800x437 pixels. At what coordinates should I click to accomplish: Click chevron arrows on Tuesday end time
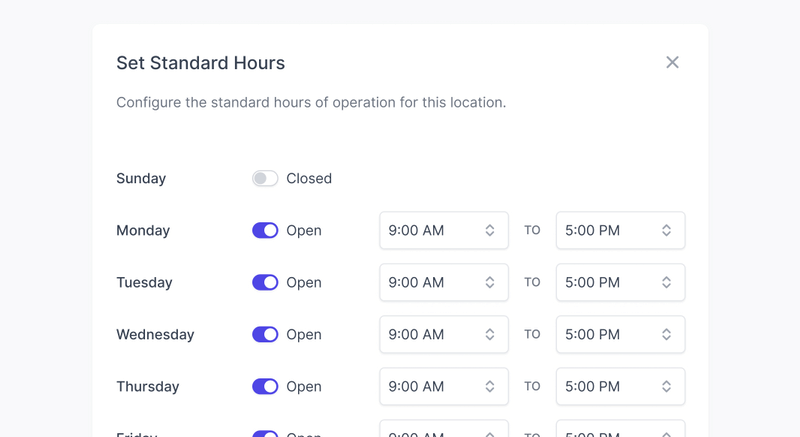pos(667,282)
